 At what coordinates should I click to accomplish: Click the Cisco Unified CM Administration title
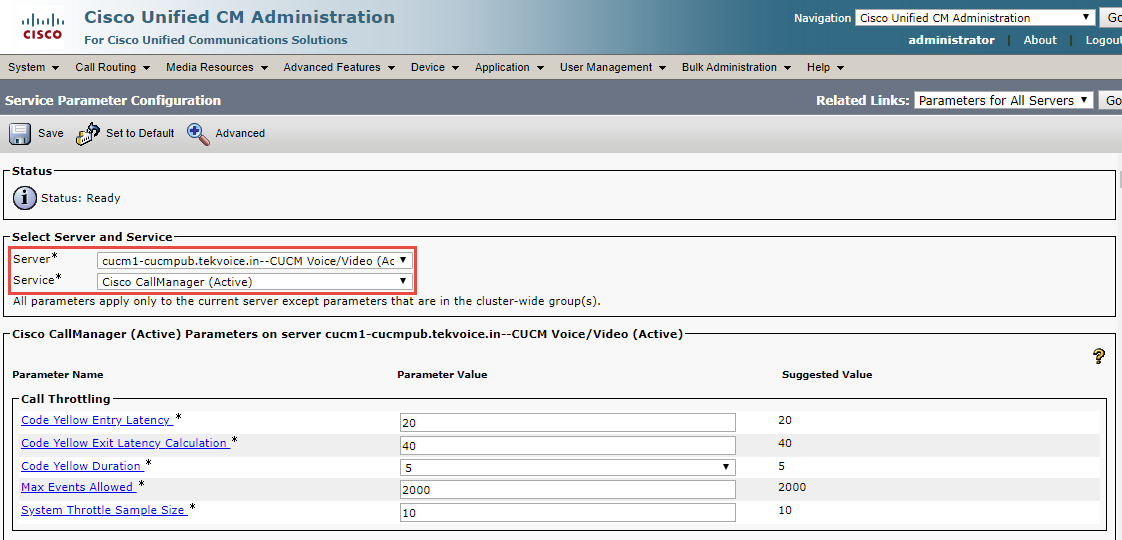(239, 17)
